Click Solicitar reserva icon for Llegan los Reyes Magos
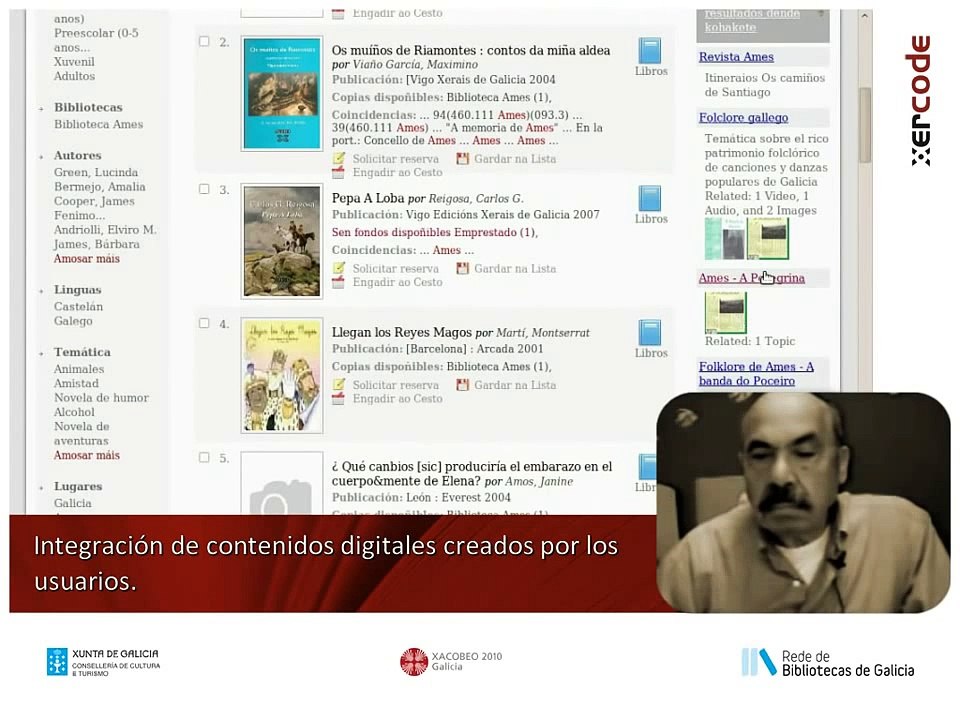960x720 pixels. click(339, 384)
